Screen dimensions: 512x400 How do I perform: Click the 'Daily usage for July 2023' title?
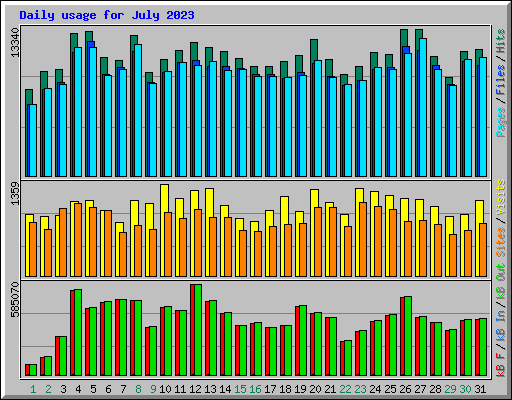pos(107,15)
